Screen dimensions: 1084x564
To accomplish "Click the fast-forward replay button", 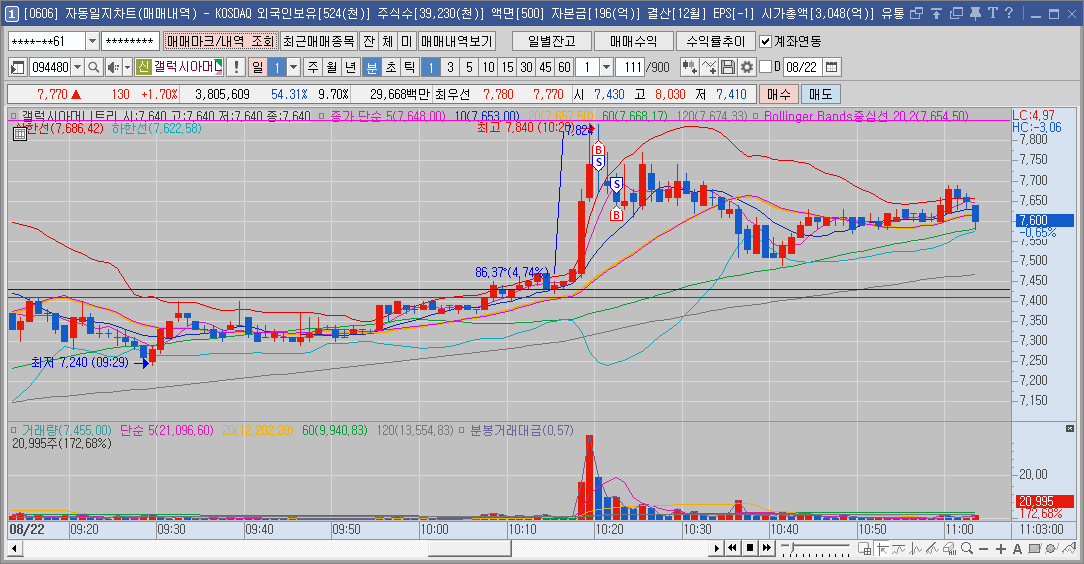I will pyautogui.click(x=767, y=548).
